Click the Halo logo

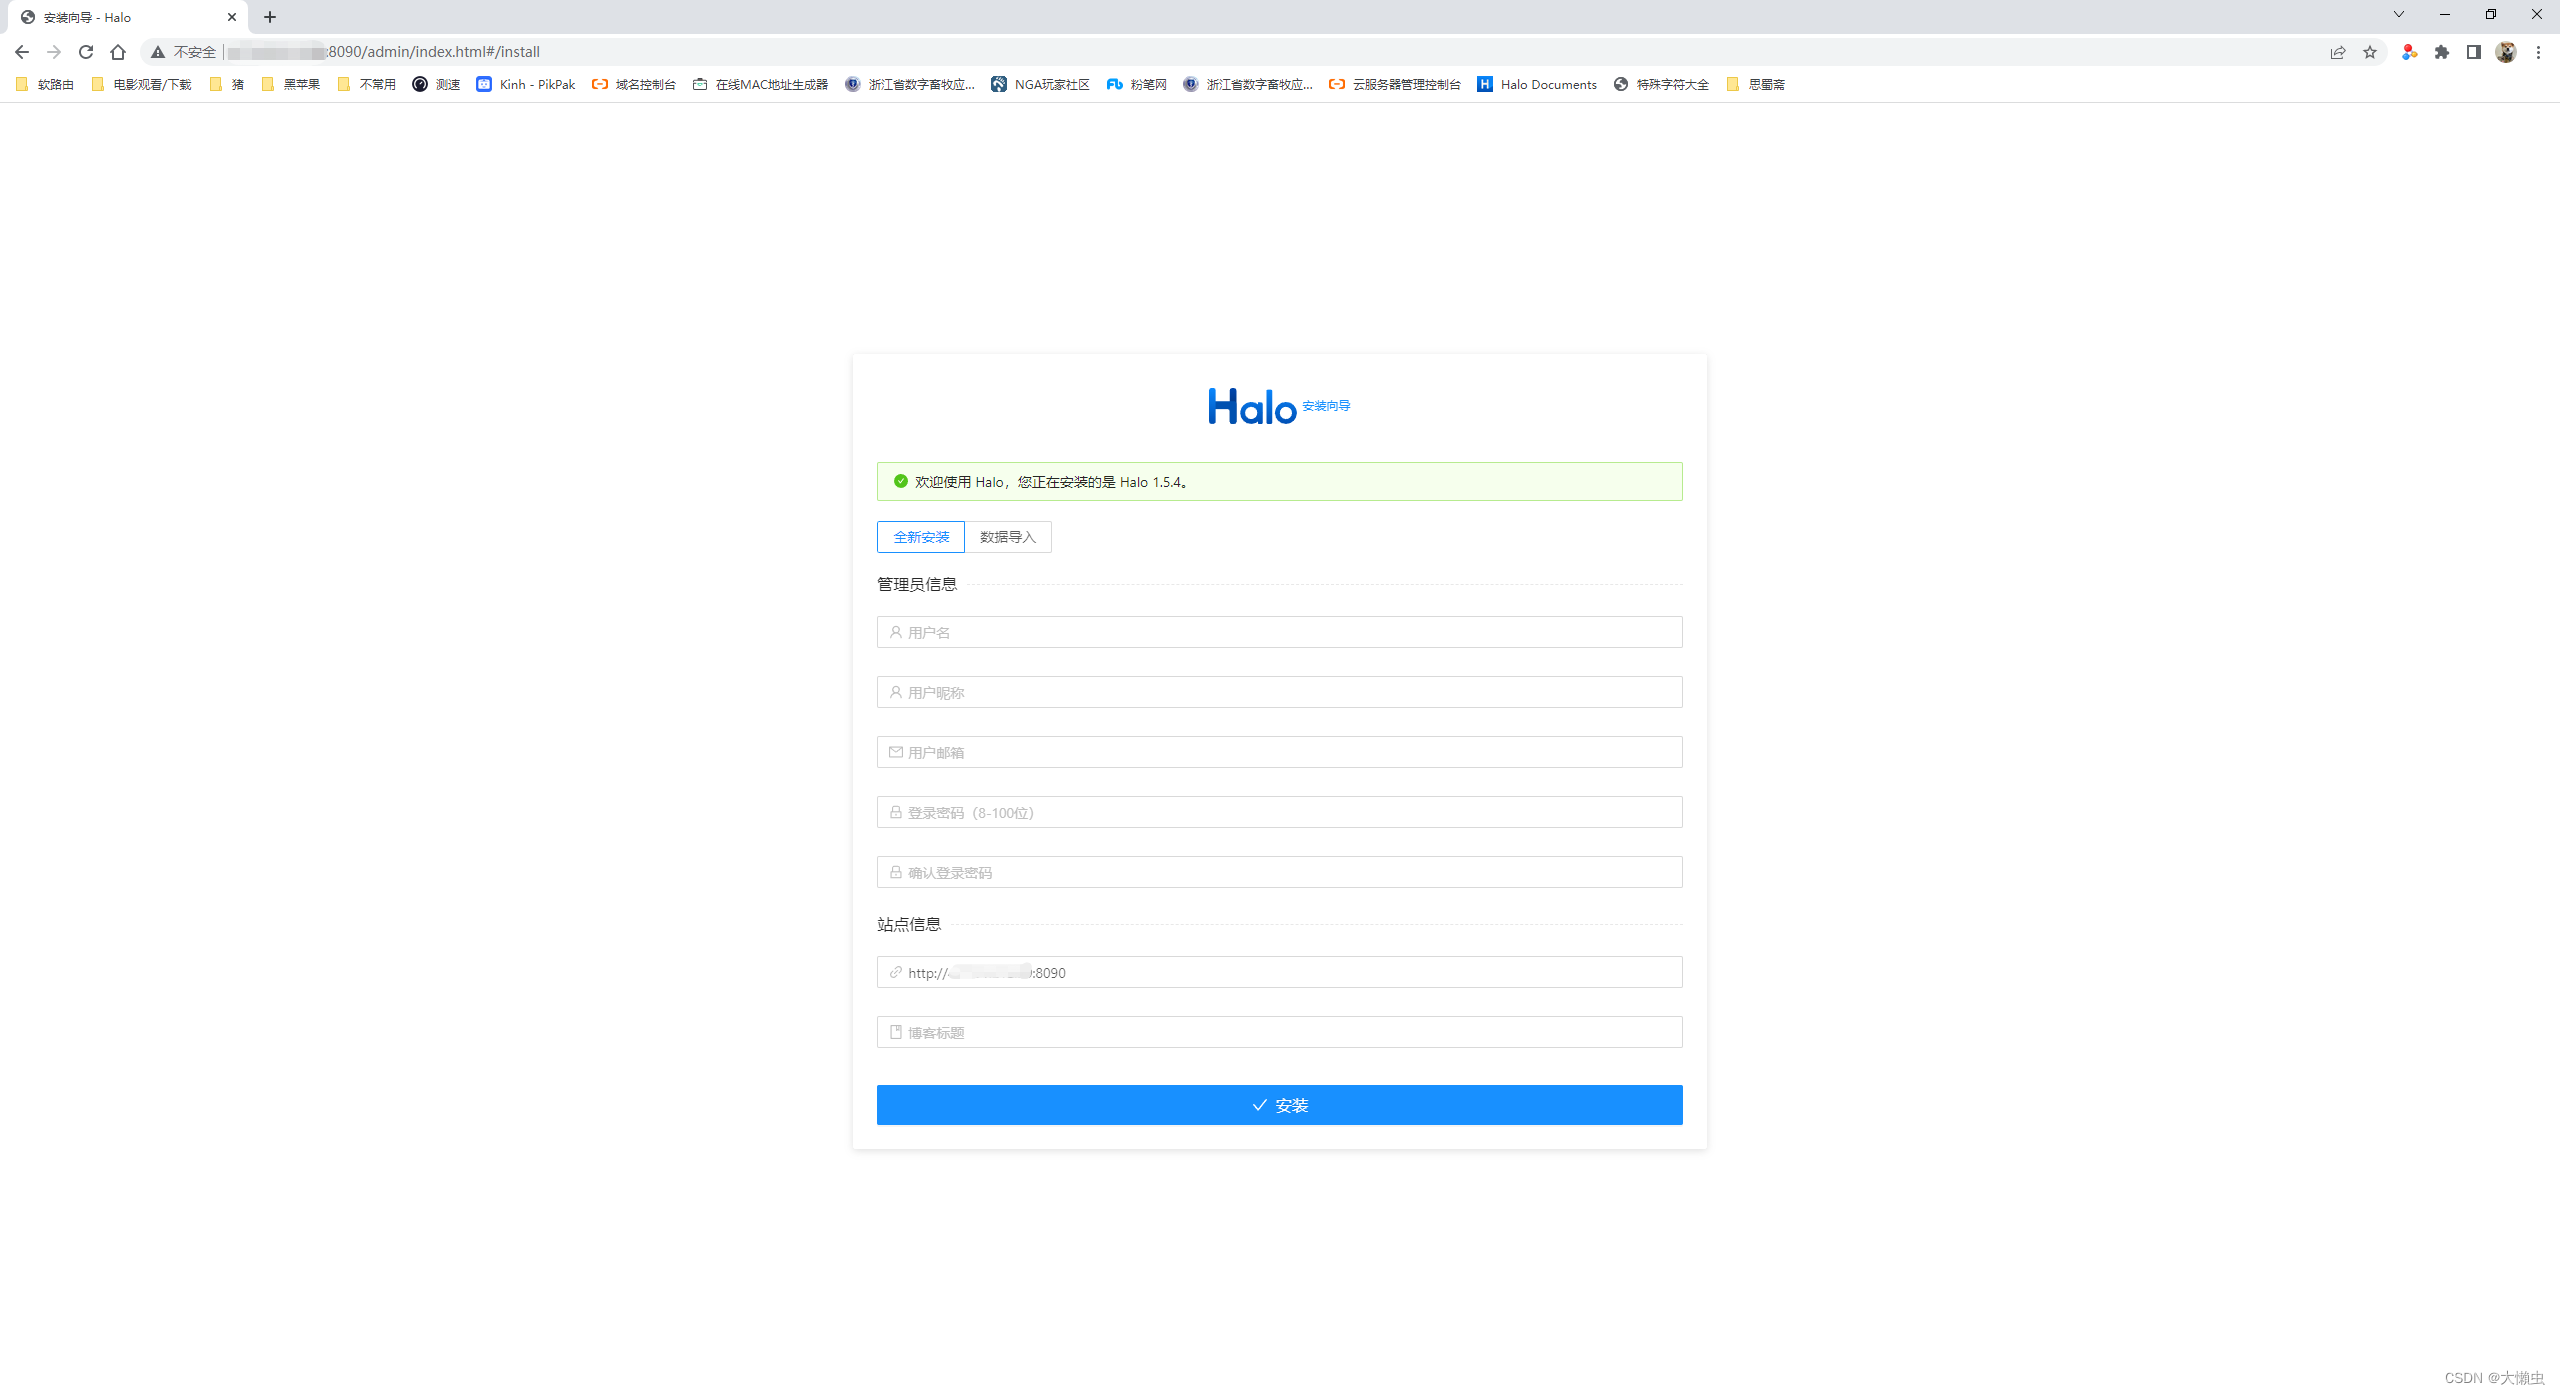click(1252, 407)
